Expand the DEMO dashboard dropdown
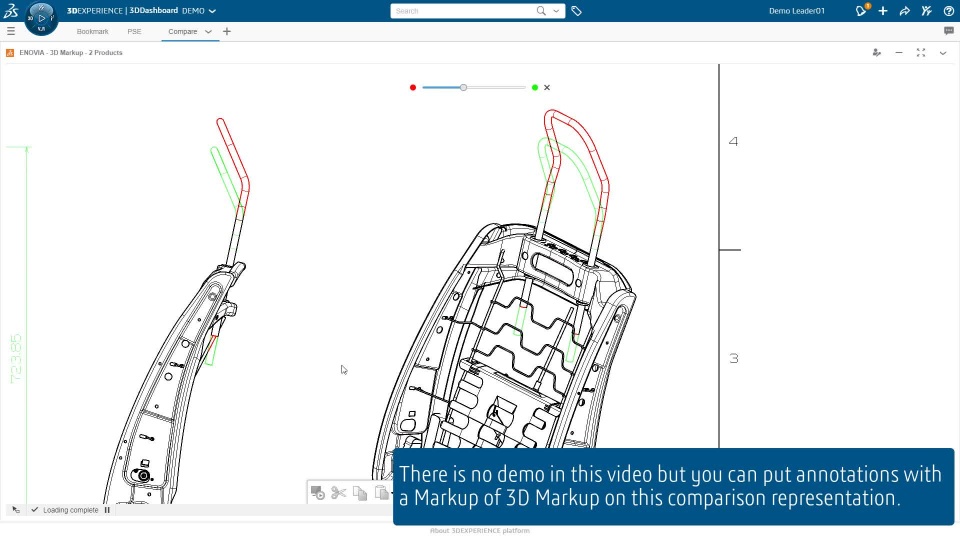 tap(212, 11)
